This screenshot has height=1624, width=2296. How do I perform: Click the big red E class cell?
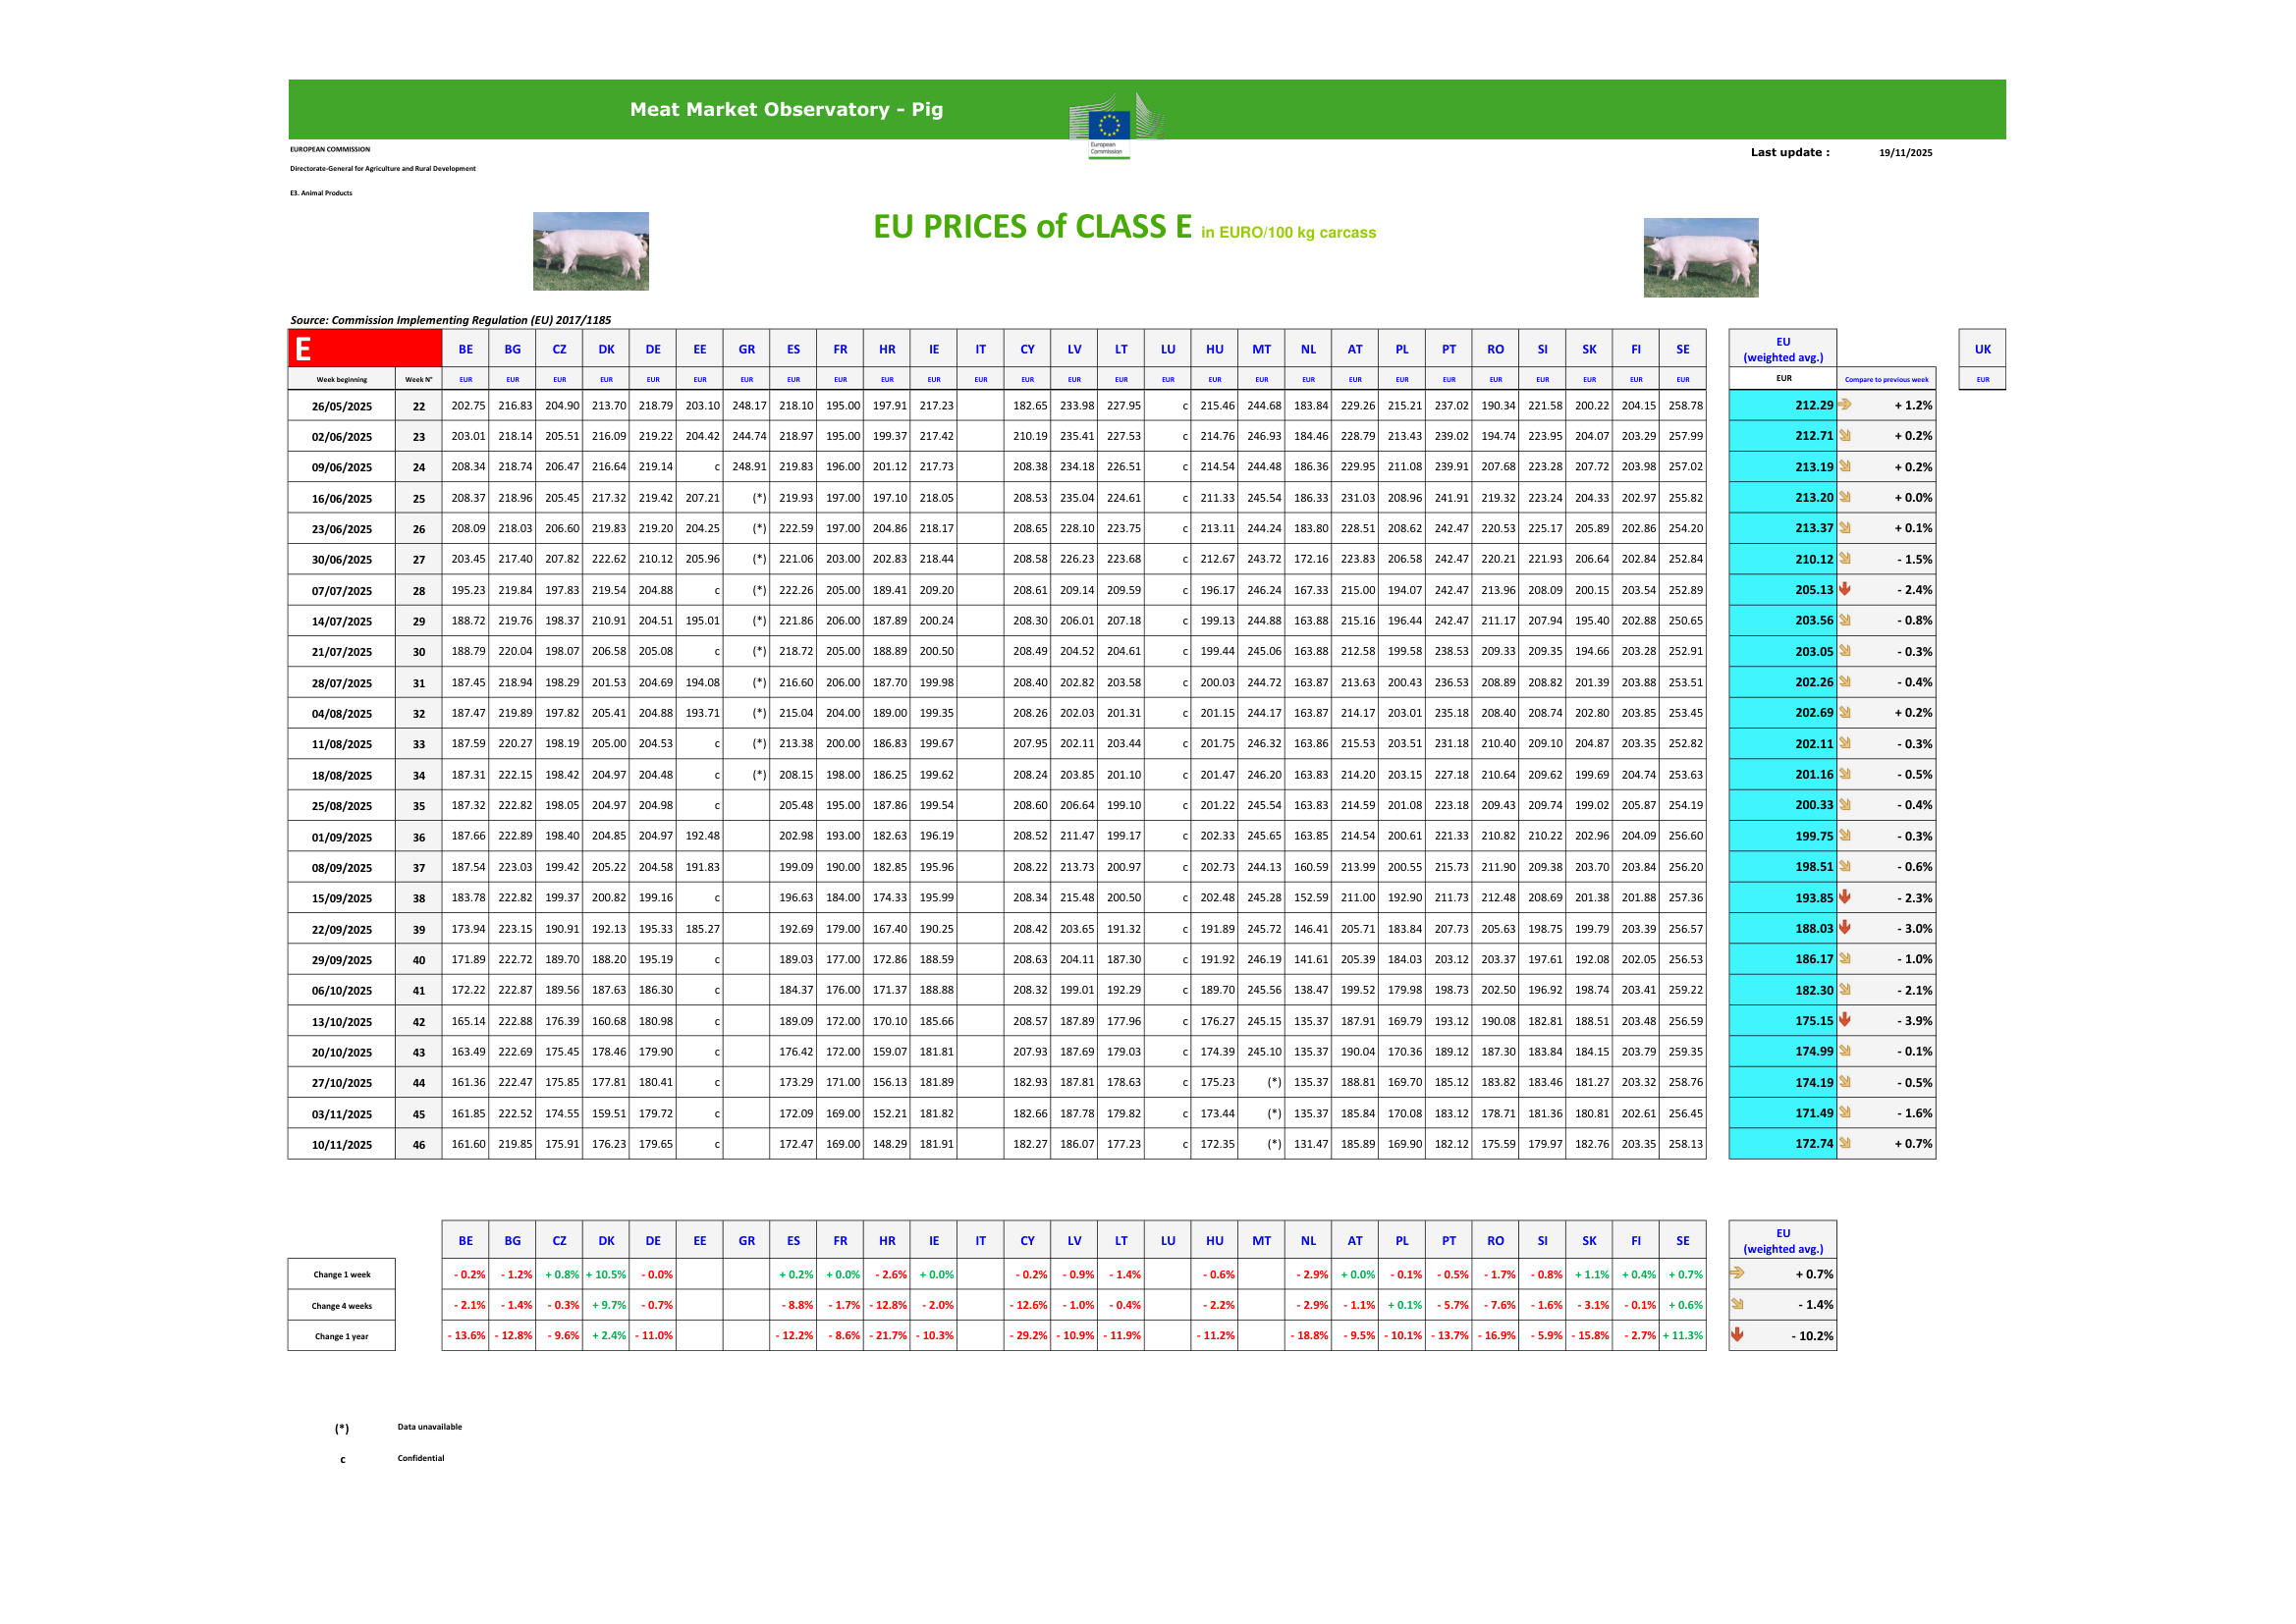[x=365, y=349]
